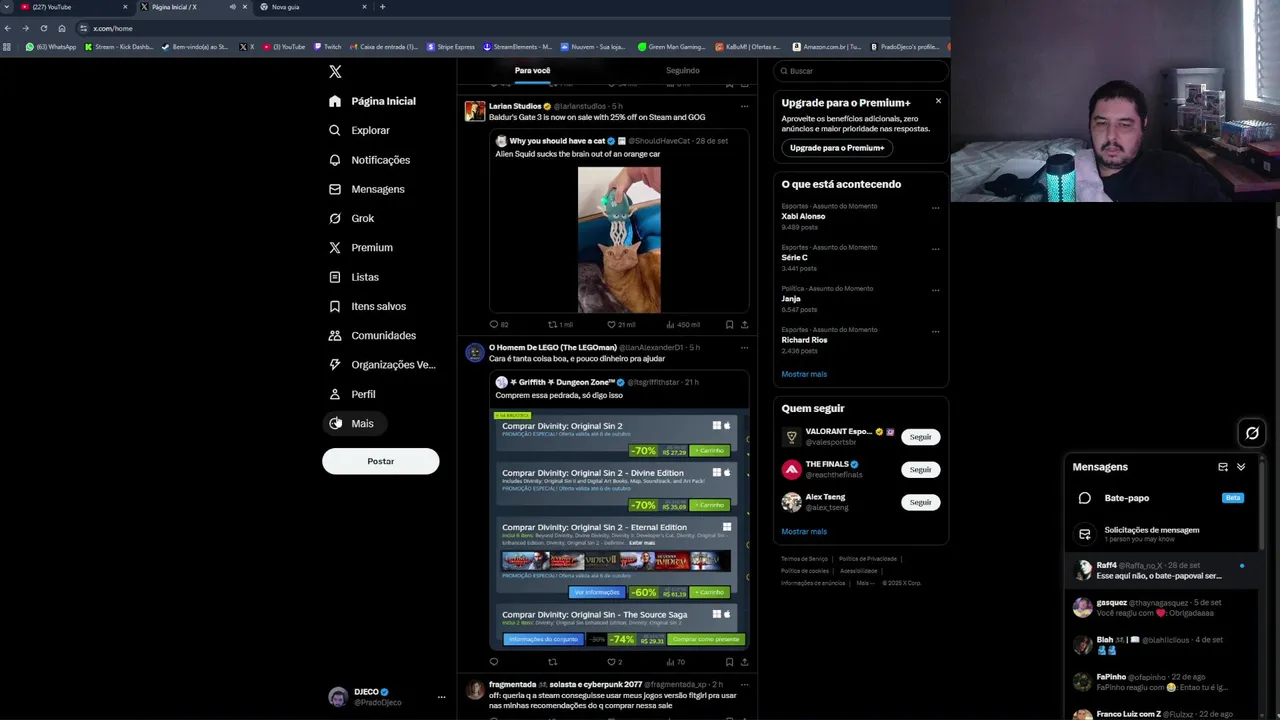
Task: Open a new browser tab
Action: tap(382, 7)
